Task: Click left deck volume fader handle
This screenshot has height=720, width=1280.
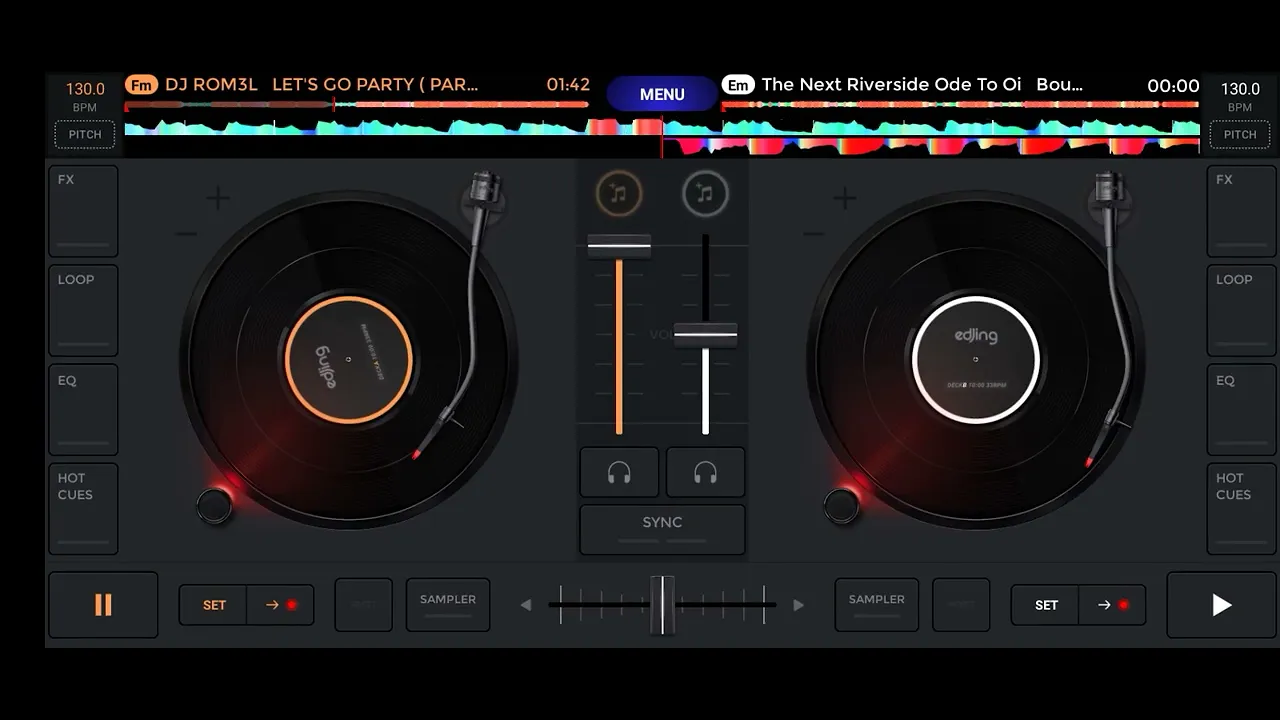Action: coord(619,246)
